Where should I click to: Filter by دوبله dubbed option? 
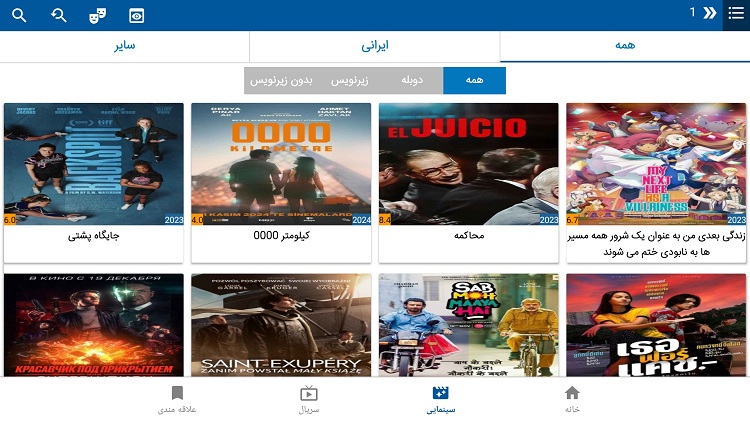[412, 80]
